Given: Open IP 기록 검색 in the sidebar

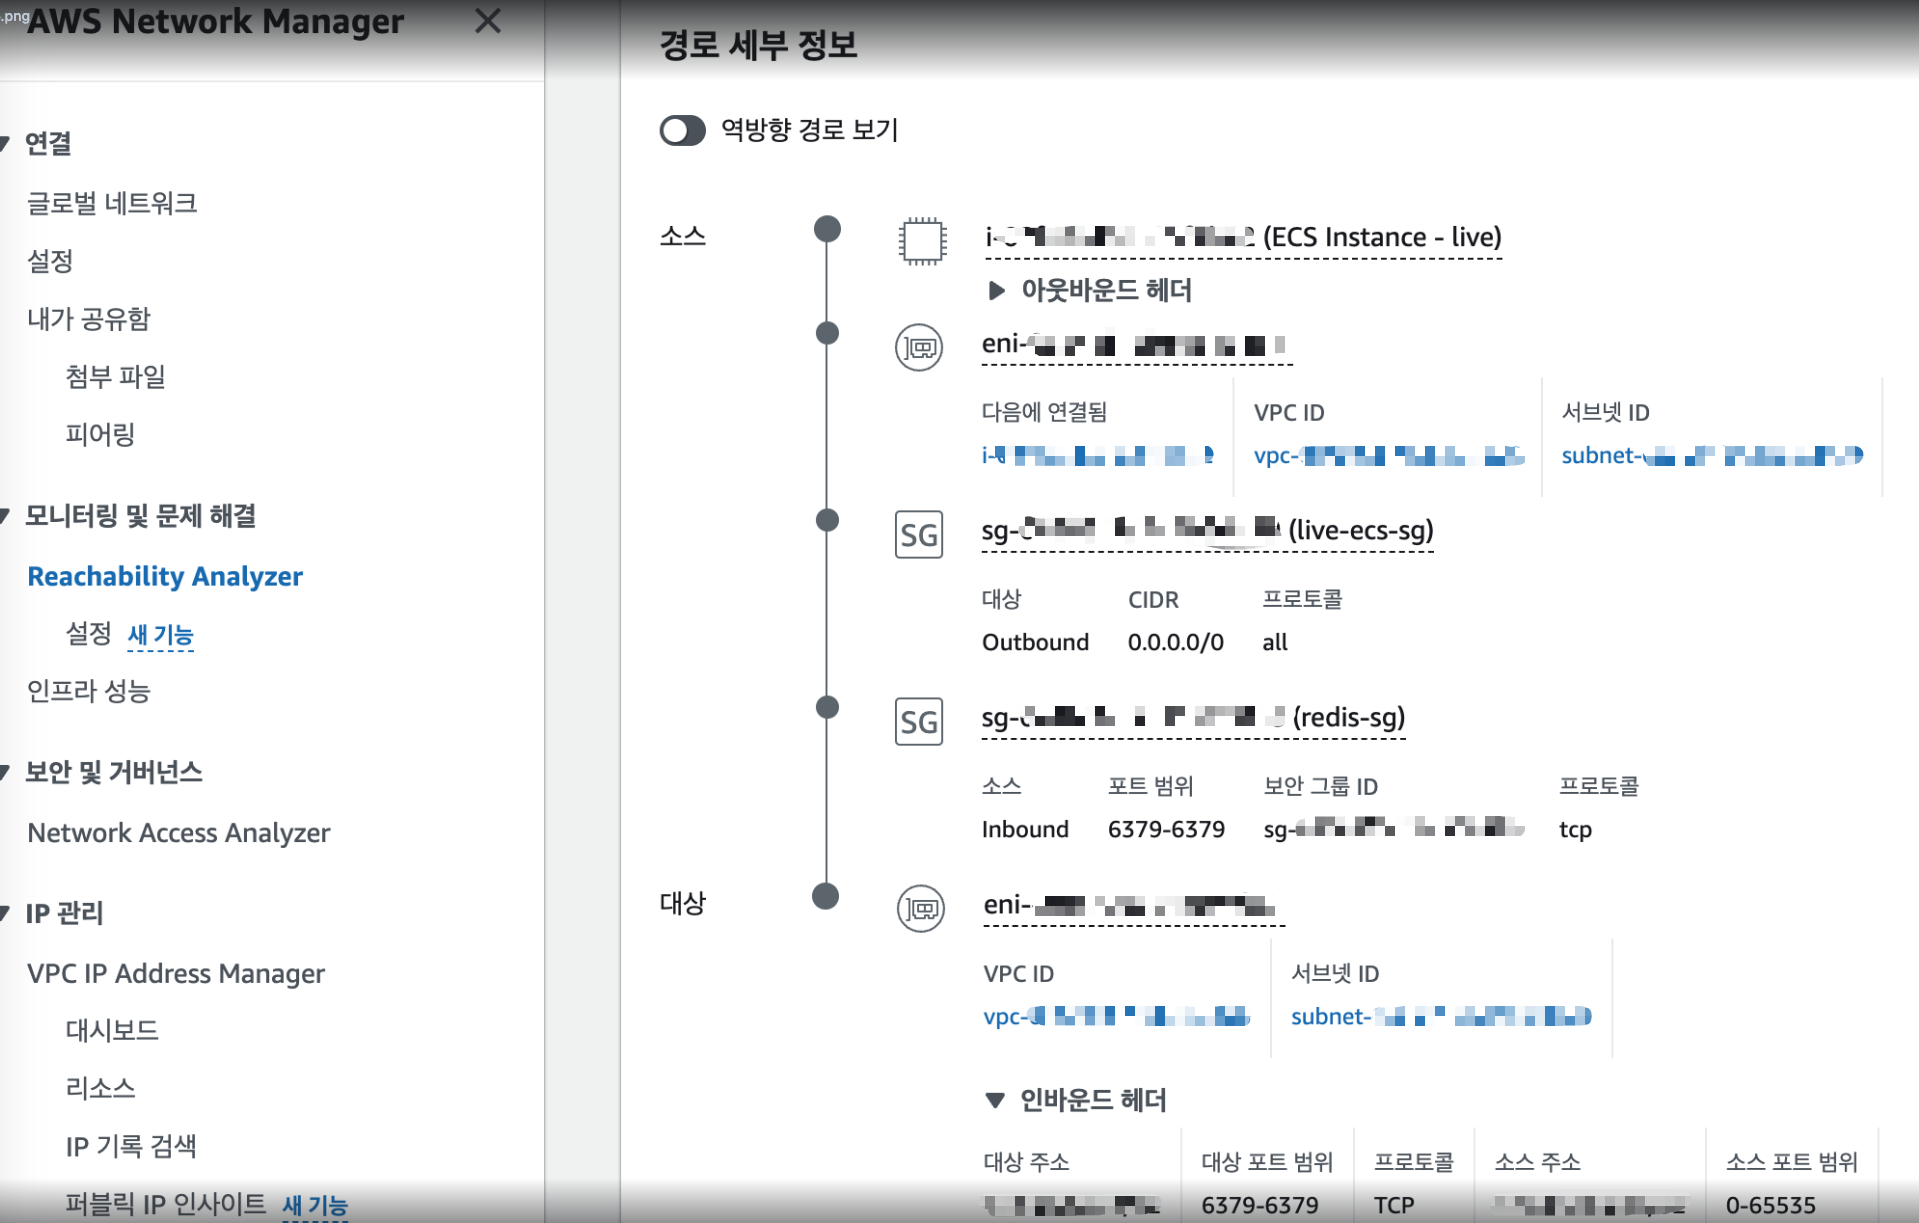Looking at the screenshot, I should [131, 1146].
